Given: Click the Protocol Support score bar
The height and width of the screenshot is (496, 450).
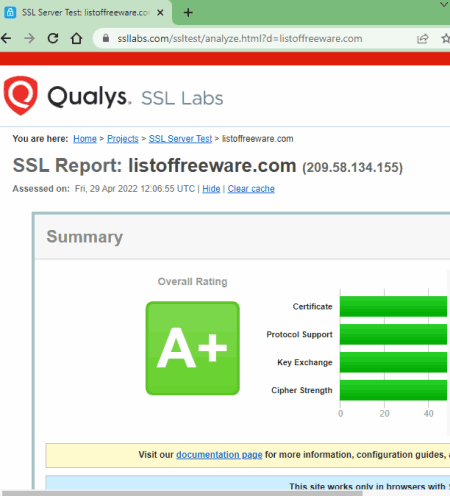Looking at the screenshot, I should click(393, 334).
